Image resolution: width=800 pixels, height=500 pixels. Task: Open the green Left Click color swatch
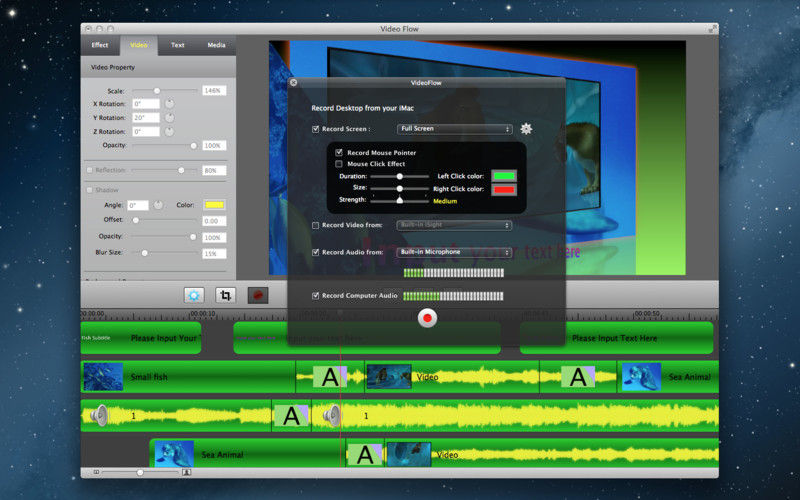point(504,176)
